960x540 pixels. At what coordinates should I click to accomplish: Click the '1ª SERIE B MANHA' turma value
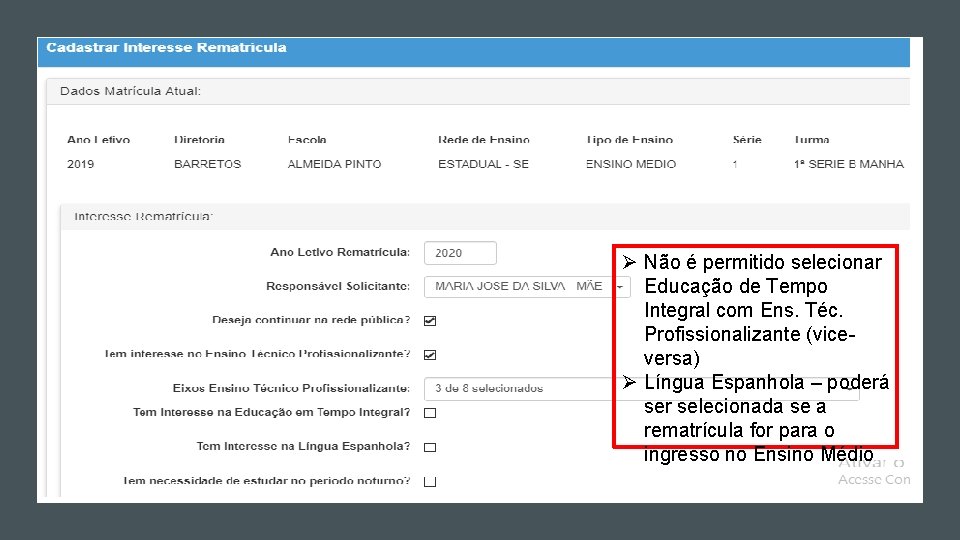849,164
